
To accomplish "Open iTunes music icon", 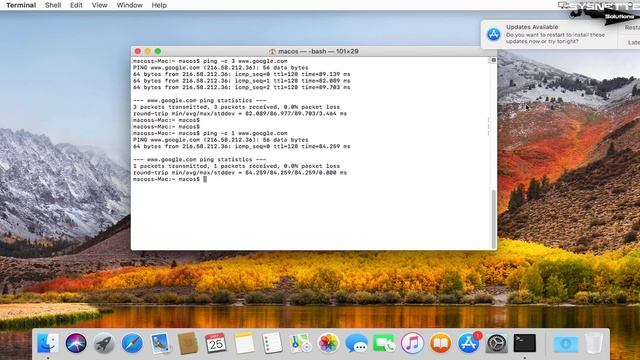I will (x=412, y=343).
